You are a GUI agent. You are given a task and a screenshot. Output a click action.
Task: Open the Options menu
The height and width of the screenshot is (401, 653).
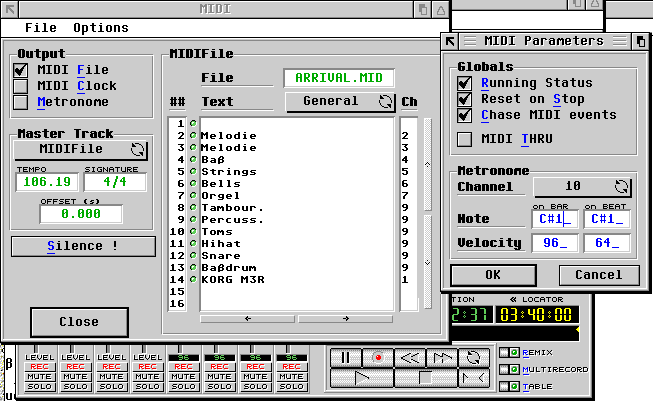tap(100, 28)
